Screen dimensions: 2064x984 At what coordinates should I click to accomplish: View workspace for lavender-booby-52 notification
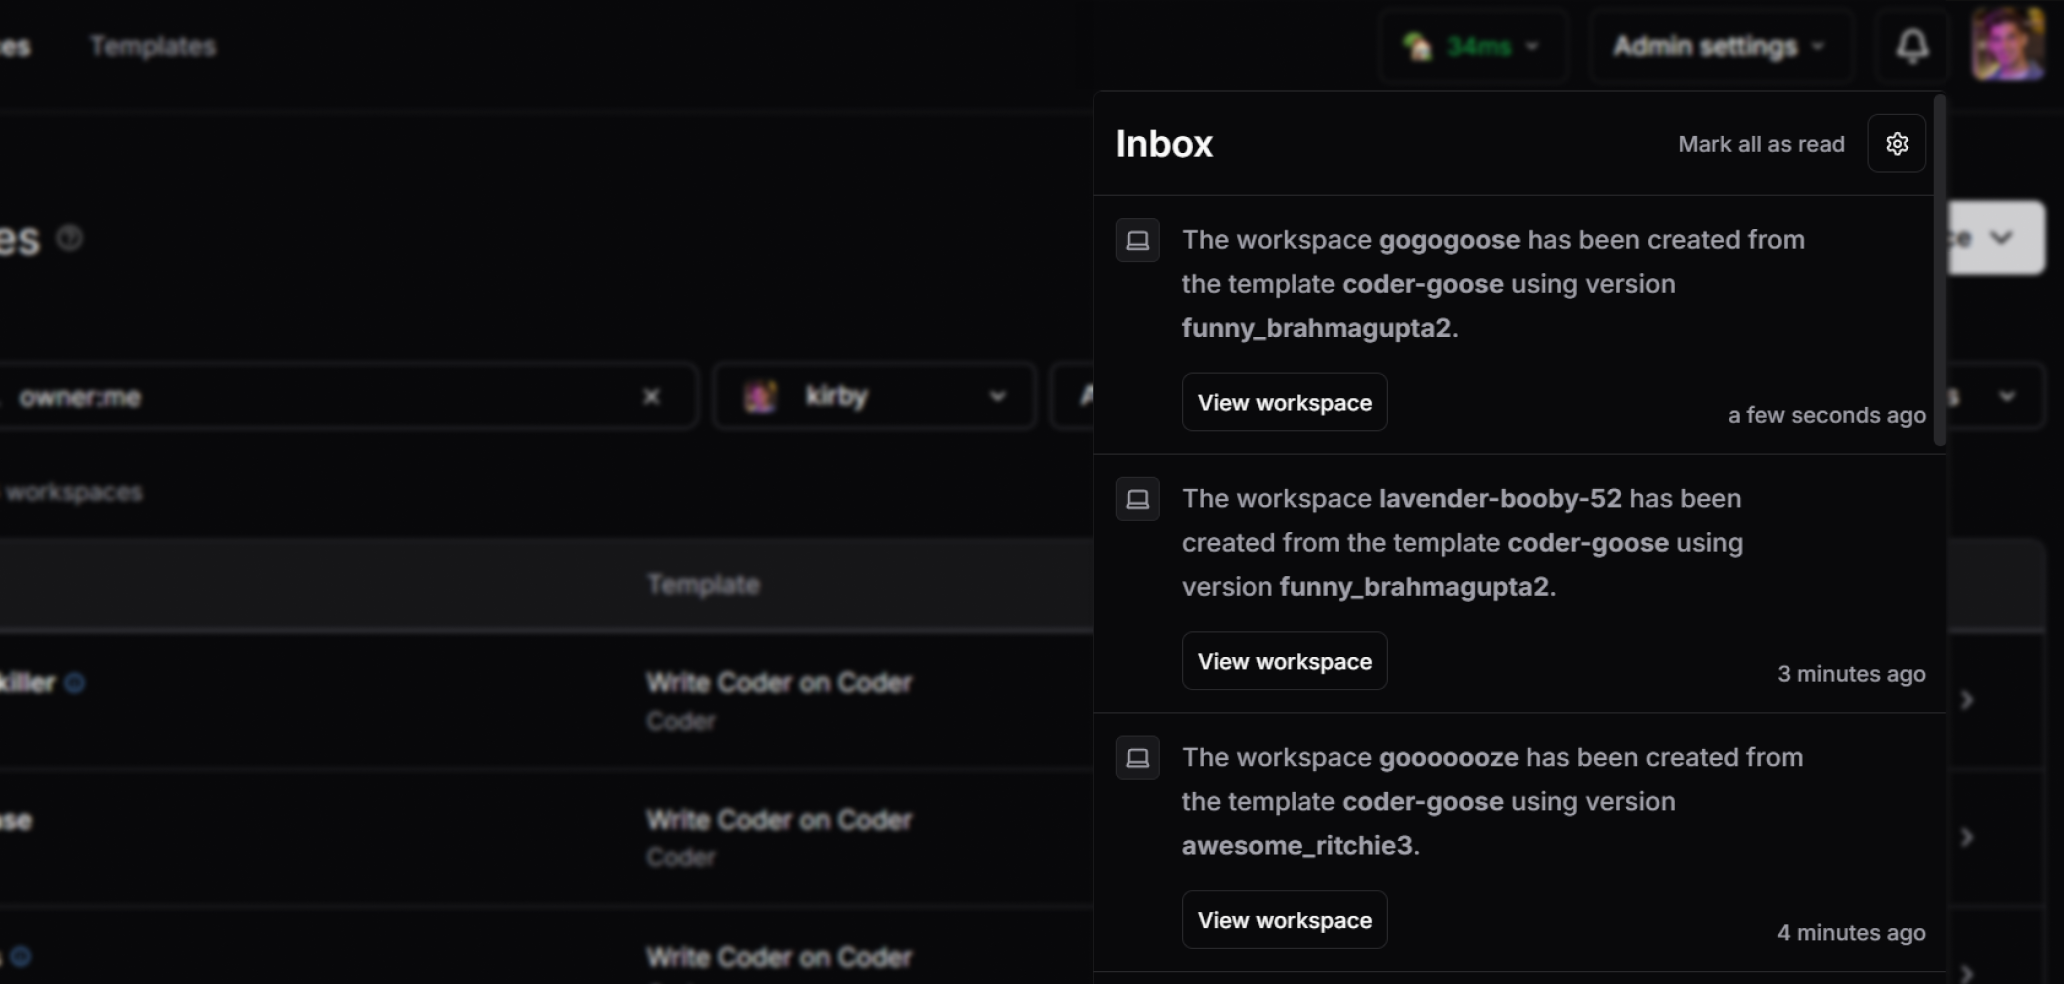coord(1284,661)
